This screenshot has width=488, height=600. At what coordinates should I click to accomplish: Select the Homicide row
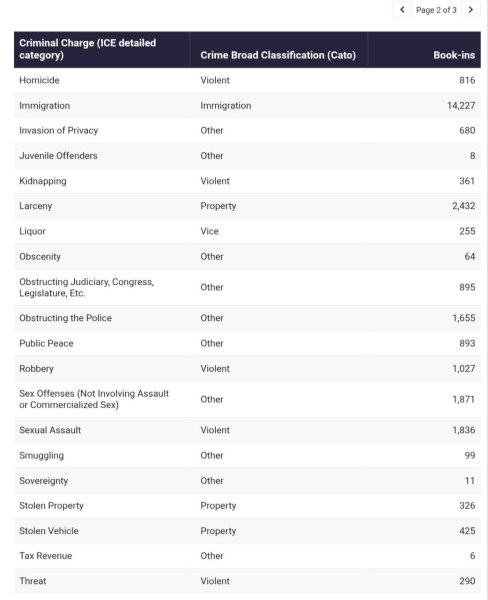tap(247, 80)
